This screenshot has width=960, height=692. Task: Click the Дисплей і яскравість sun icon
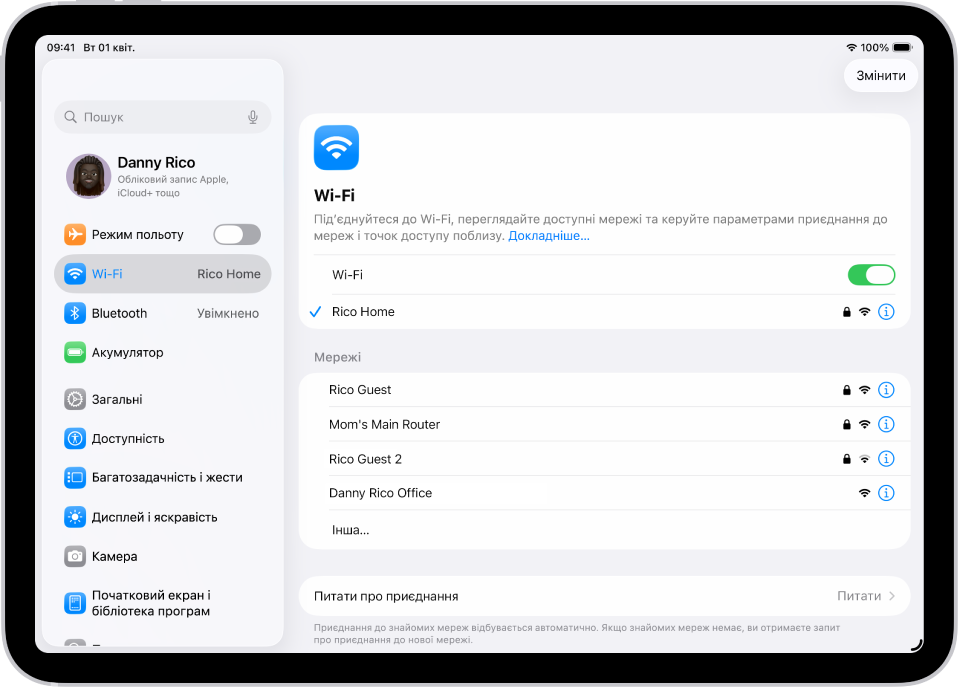coord(75,517)
